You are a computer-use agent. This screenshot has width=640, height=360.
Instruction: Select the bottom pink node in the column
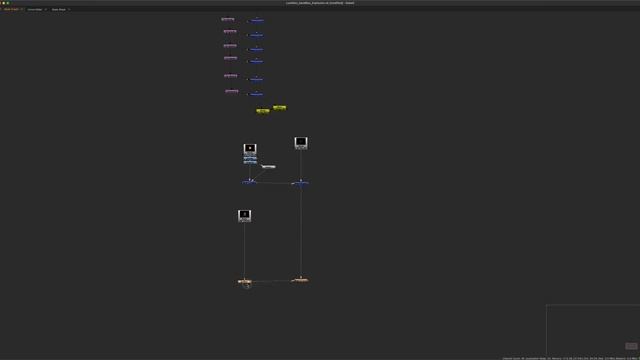point(231,91)
